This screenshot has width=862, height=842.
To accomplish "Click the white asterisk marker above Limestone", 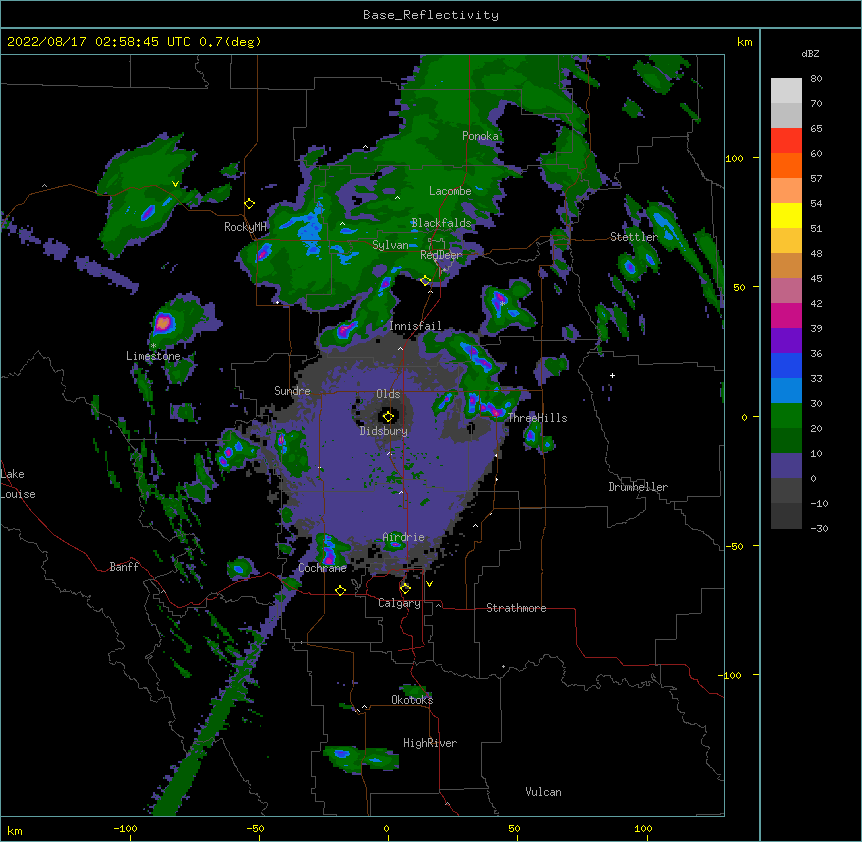I will point(153,346).
